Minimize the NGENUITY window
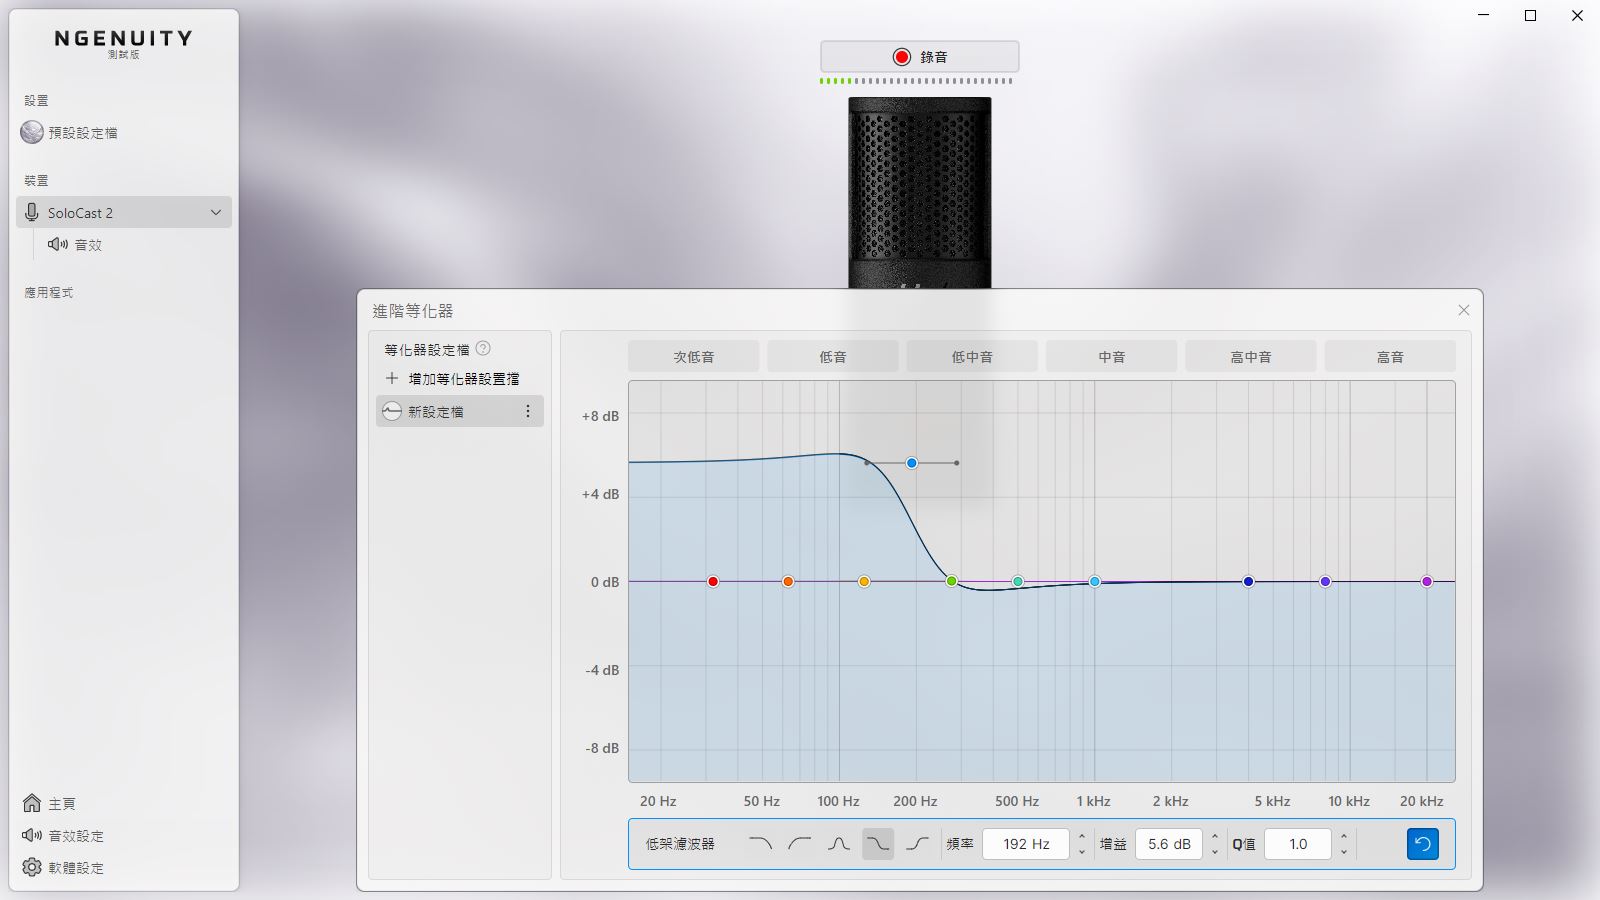This screenshot has width=1600, height=900. coord(1484,16)
